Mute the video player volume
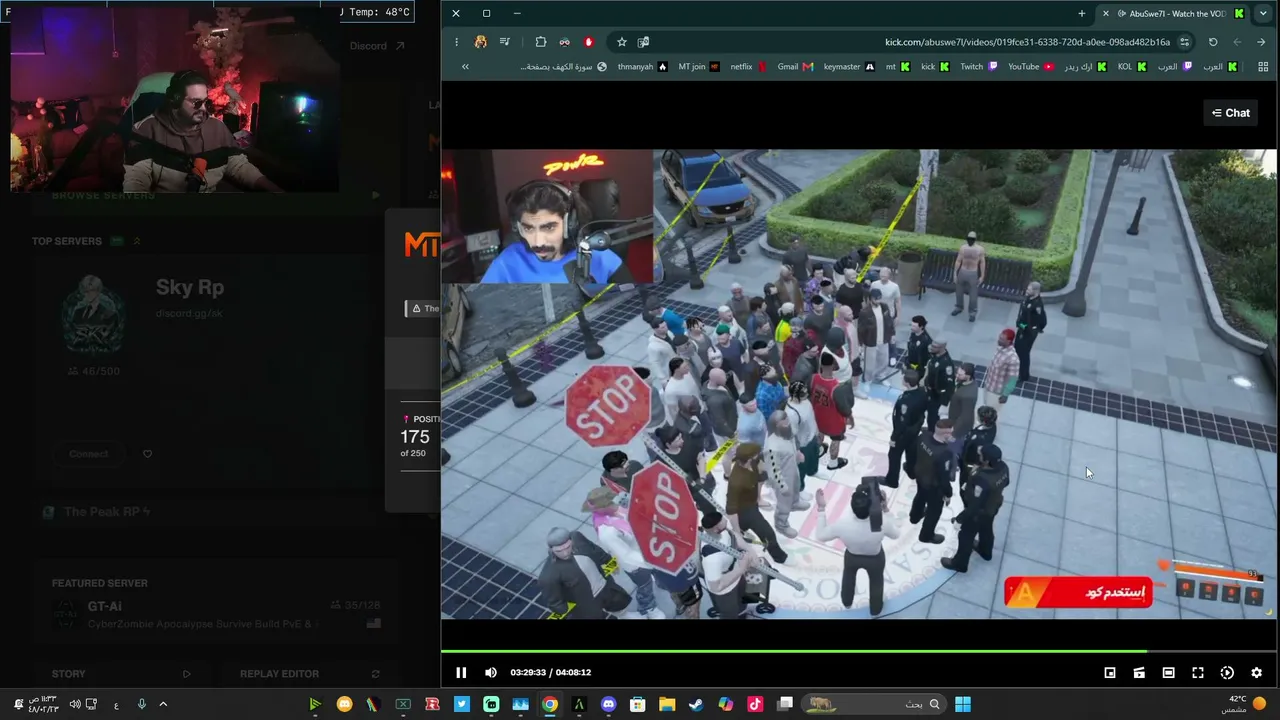This screenshot has height=720, width=1280. coord(491,673)
